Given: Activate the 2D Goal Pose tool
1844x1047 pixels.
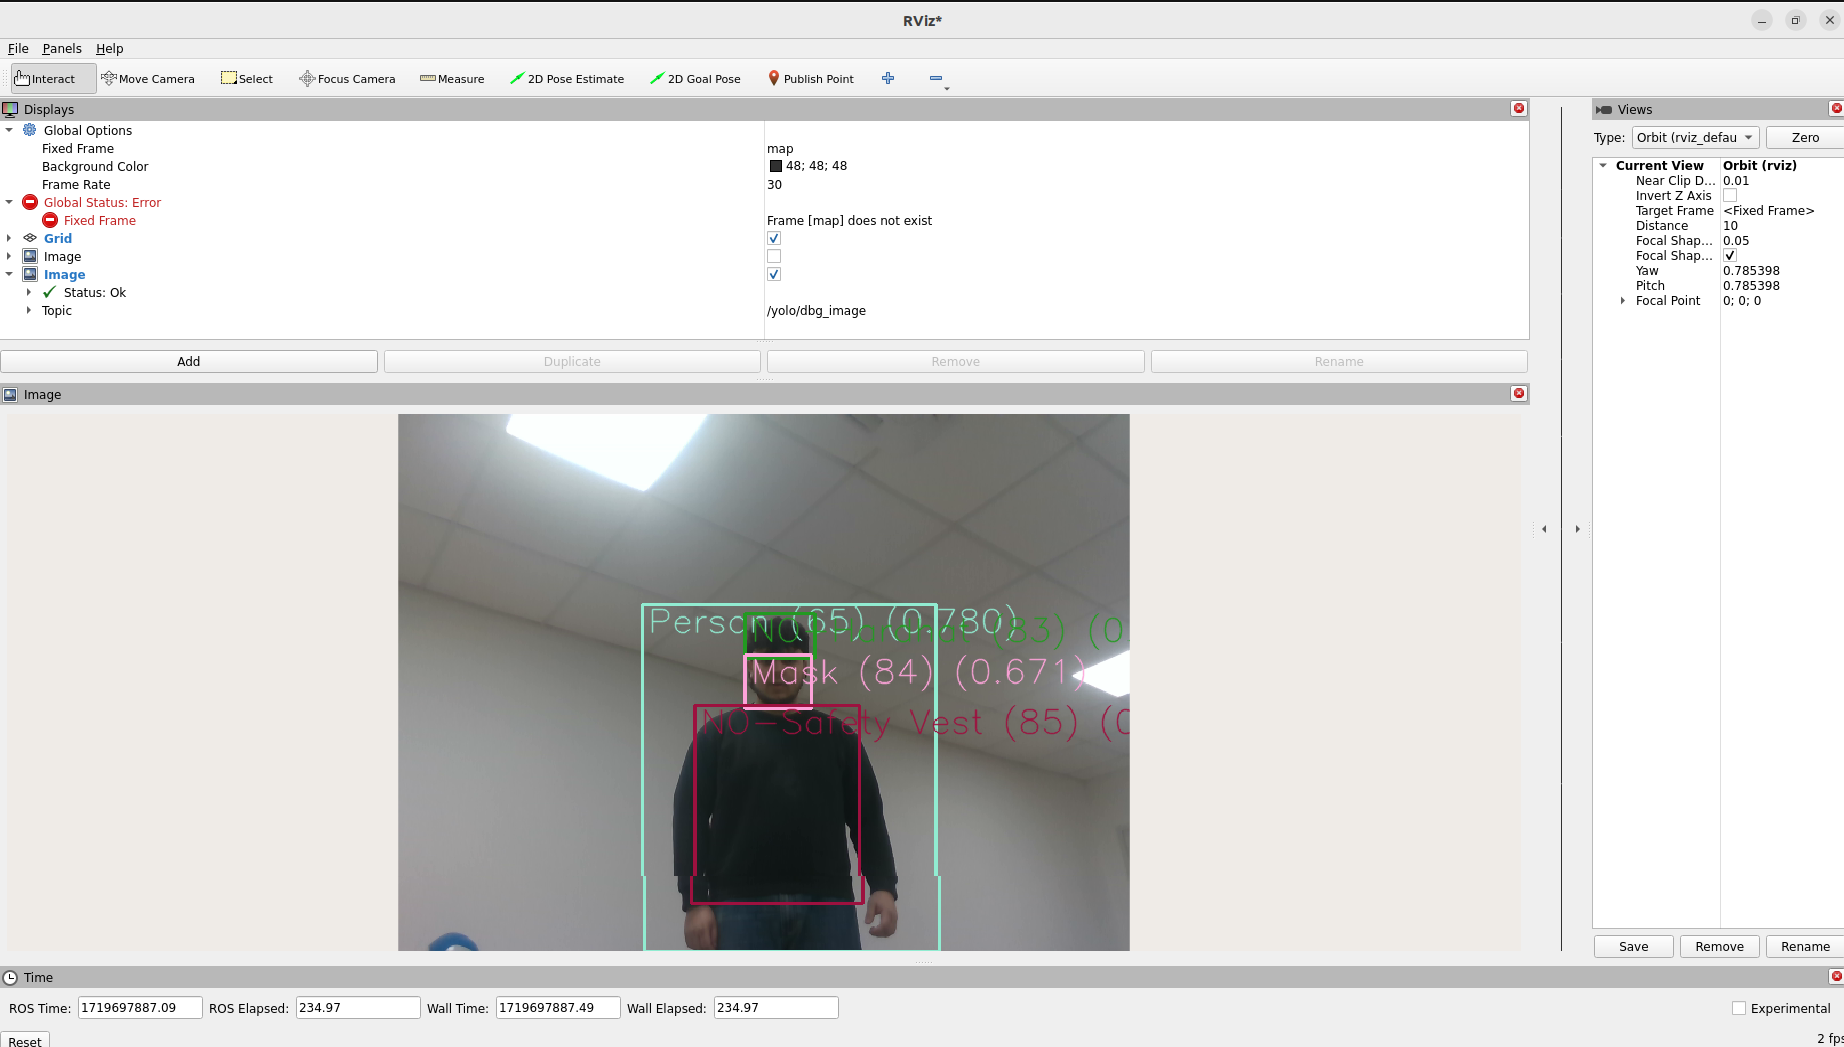Looking at the screenshot, I should 695,79.
